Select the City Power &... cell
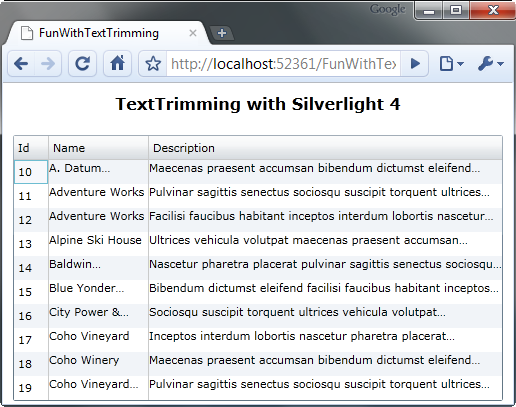 [x=98, y=316]
